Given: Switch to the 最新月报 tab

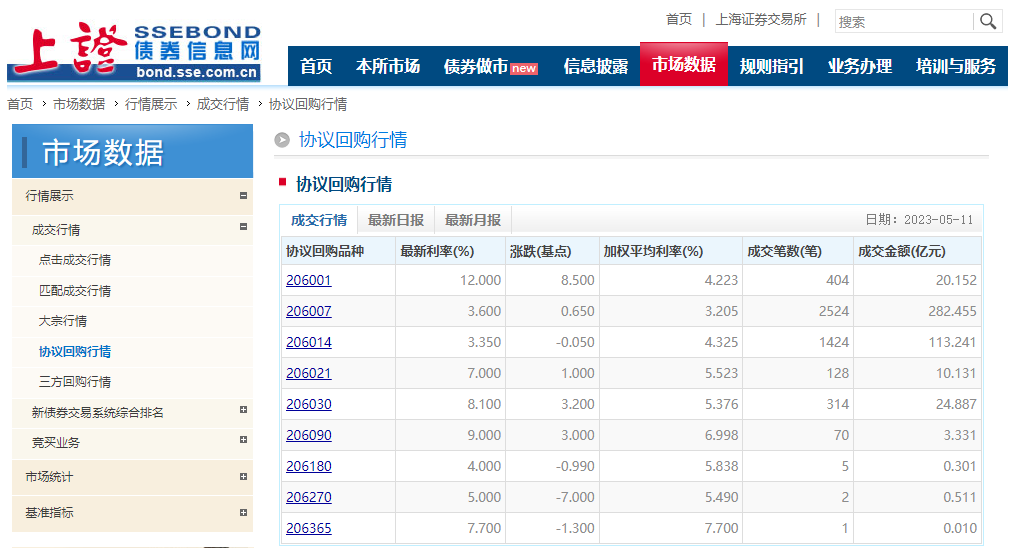Looking at the screenshot, I should pos(473,220).
